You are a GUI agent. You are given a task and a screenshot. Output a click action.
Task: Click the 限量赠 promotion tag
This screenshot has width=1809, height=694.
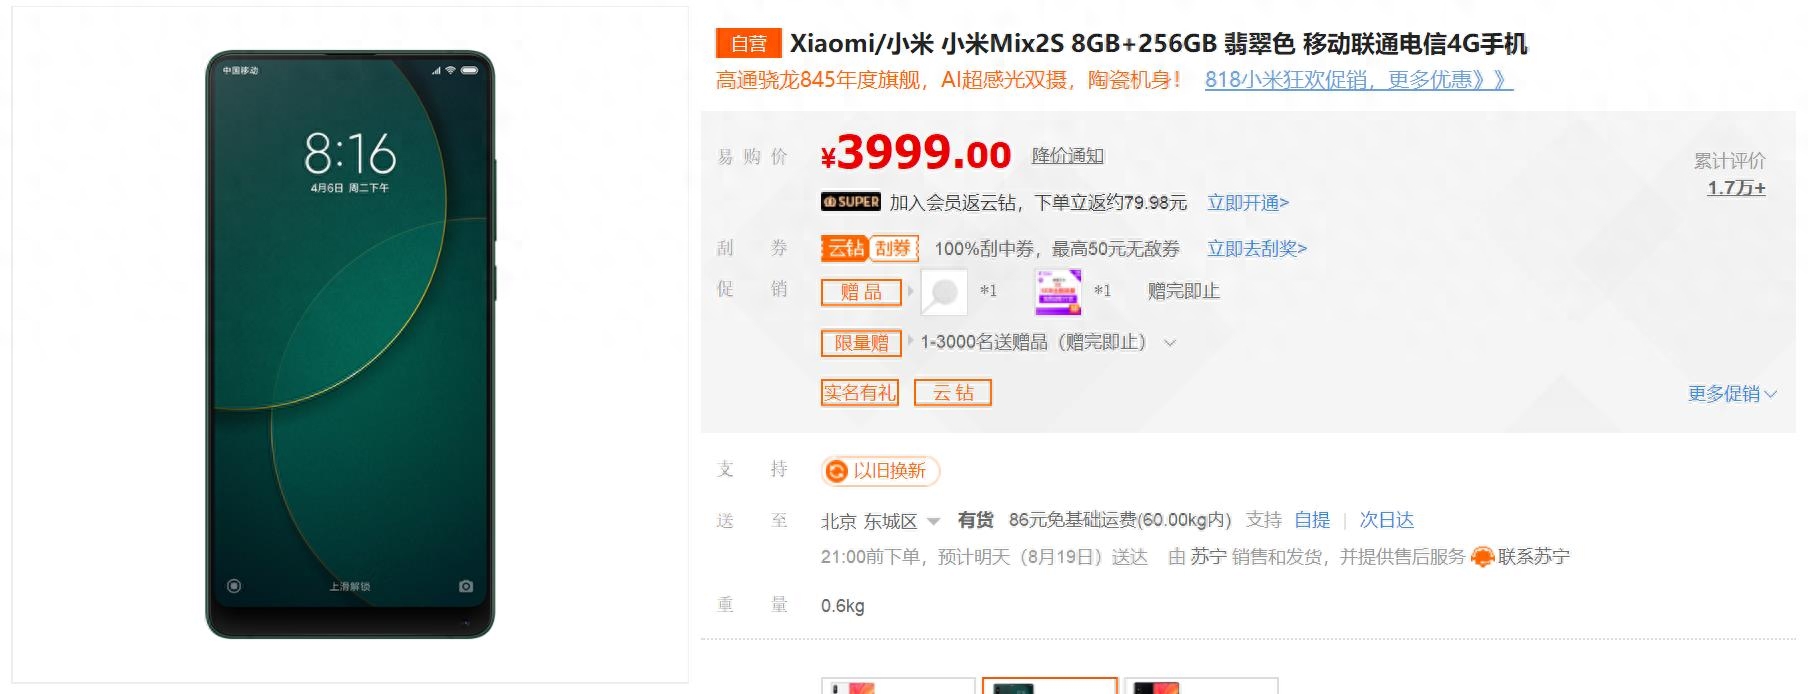tap(861, 343)
